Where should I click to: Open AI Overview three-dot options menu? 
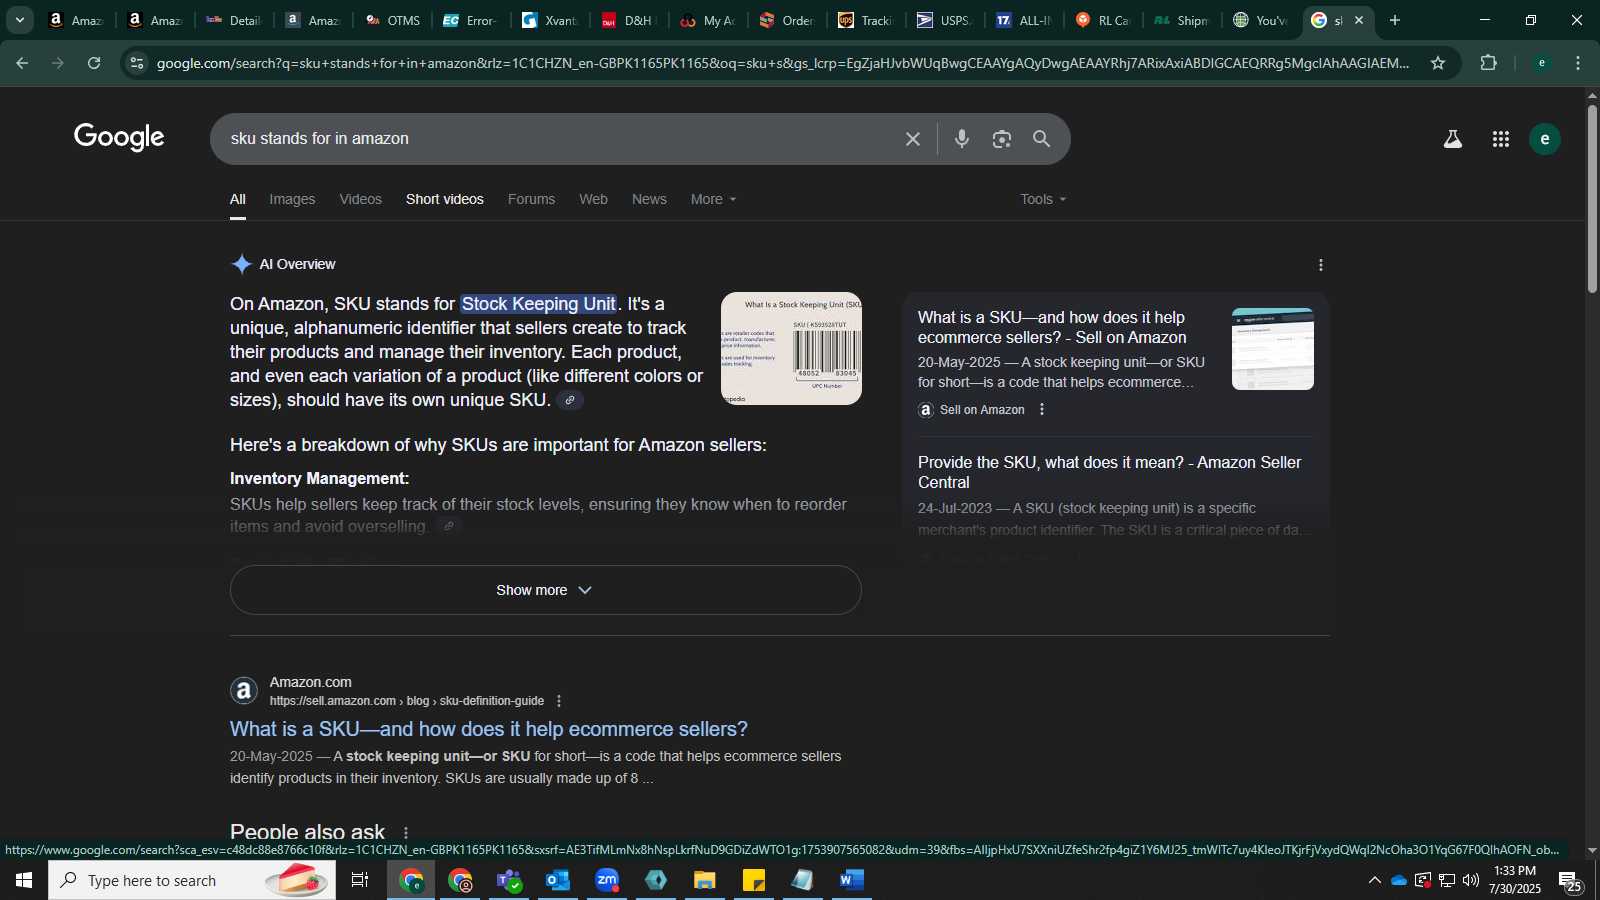click(x=1321, y=265)
